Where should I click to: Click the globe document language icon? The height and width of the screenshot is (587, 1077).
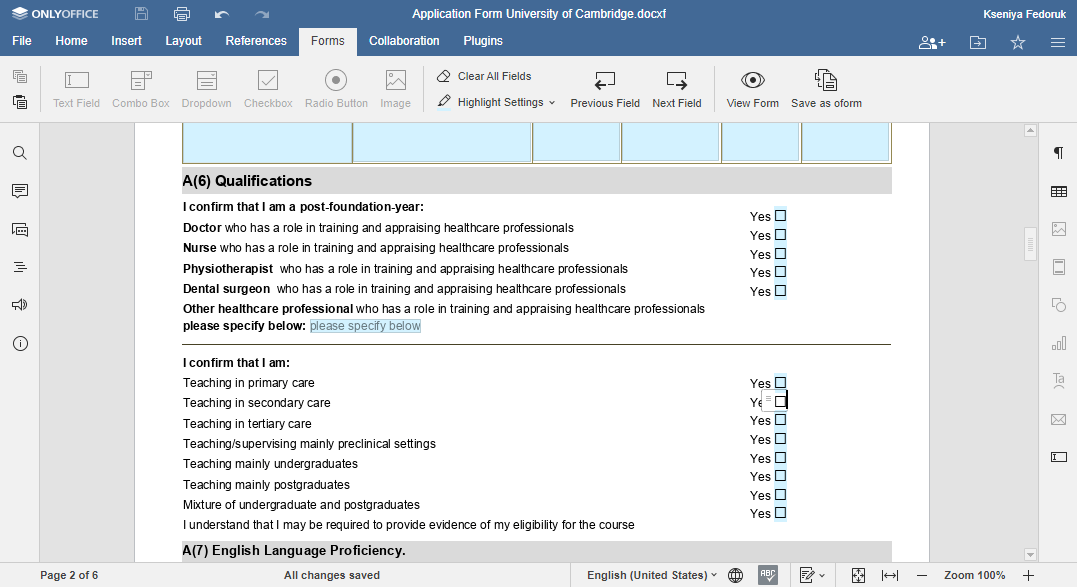click(735, 575)
